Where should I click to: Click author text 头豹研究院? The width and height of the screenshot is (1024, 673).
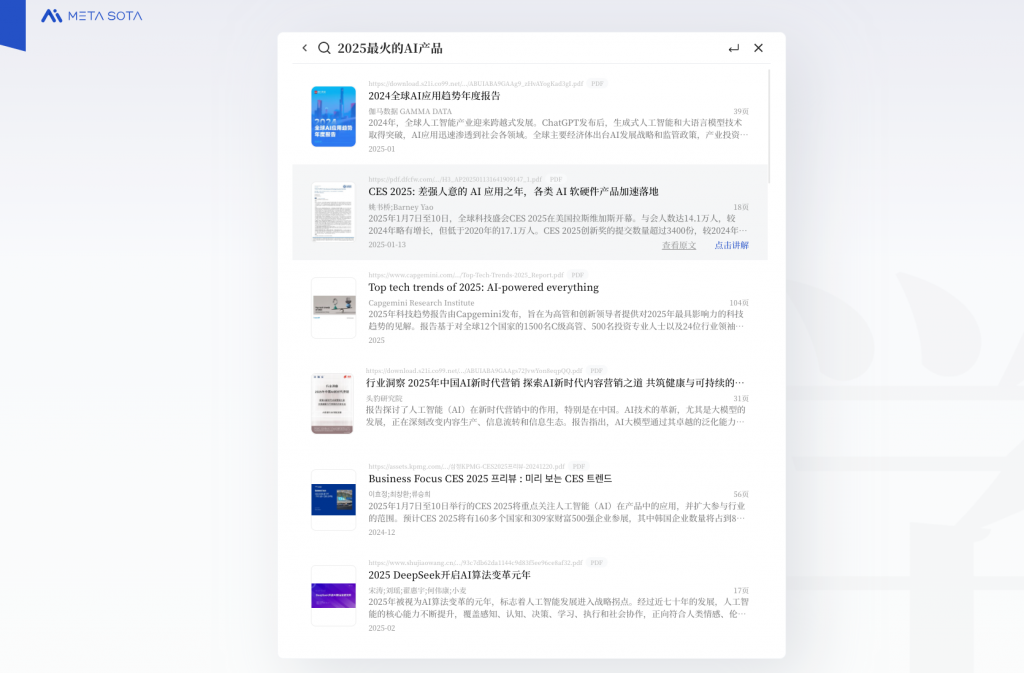pos(384,399)
